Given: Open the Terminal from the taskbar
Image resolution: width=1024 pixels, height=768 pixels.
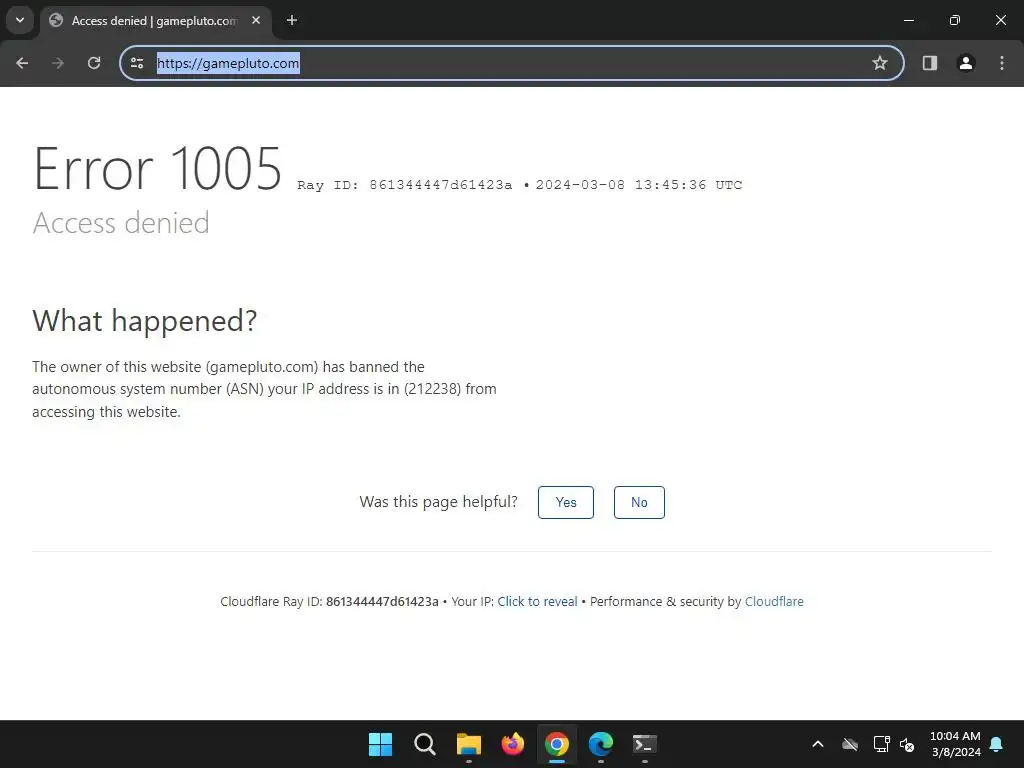Looking at the screenshot, I should [645, 744].
